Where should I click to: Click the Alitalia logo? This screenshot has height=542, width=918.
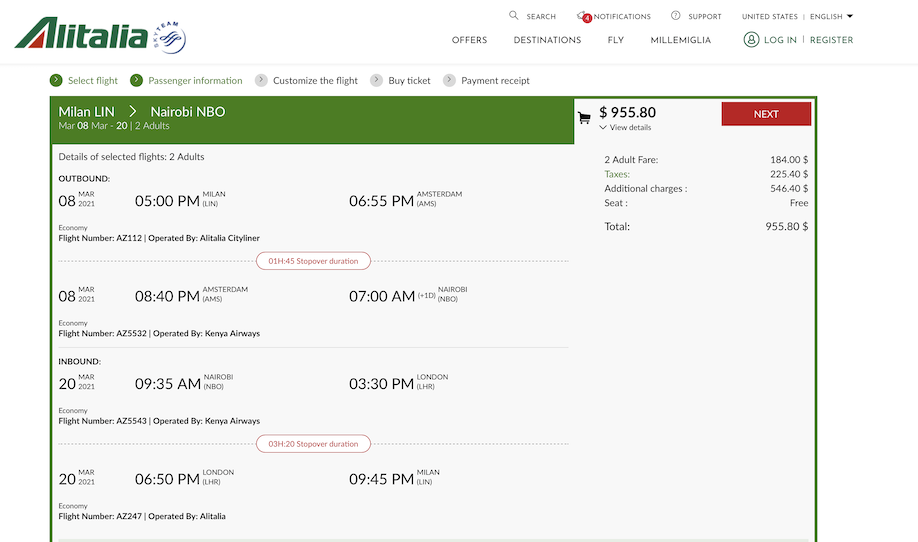pyautogui.click(x=81, y=33)
